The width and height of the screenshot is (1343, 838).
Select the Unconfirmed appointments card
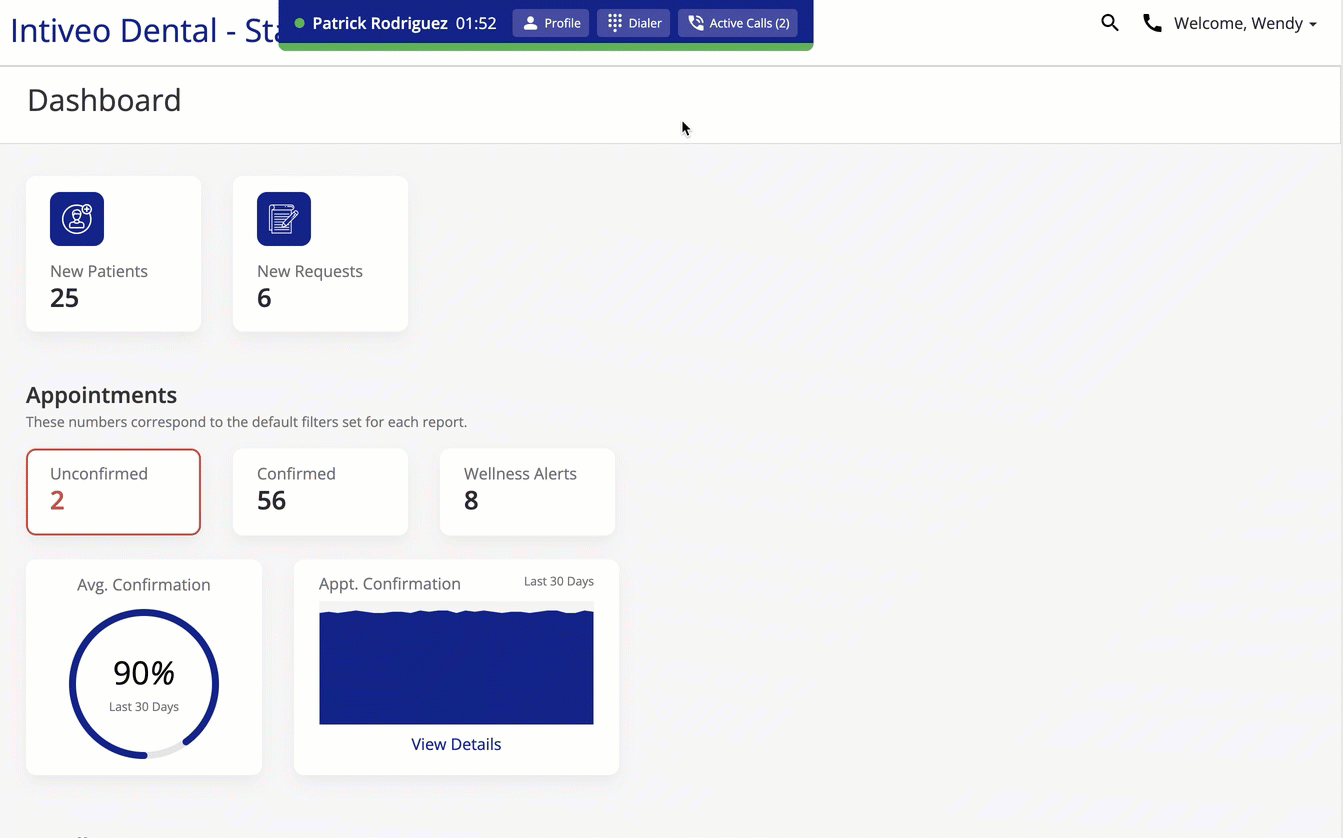(113, 491)
